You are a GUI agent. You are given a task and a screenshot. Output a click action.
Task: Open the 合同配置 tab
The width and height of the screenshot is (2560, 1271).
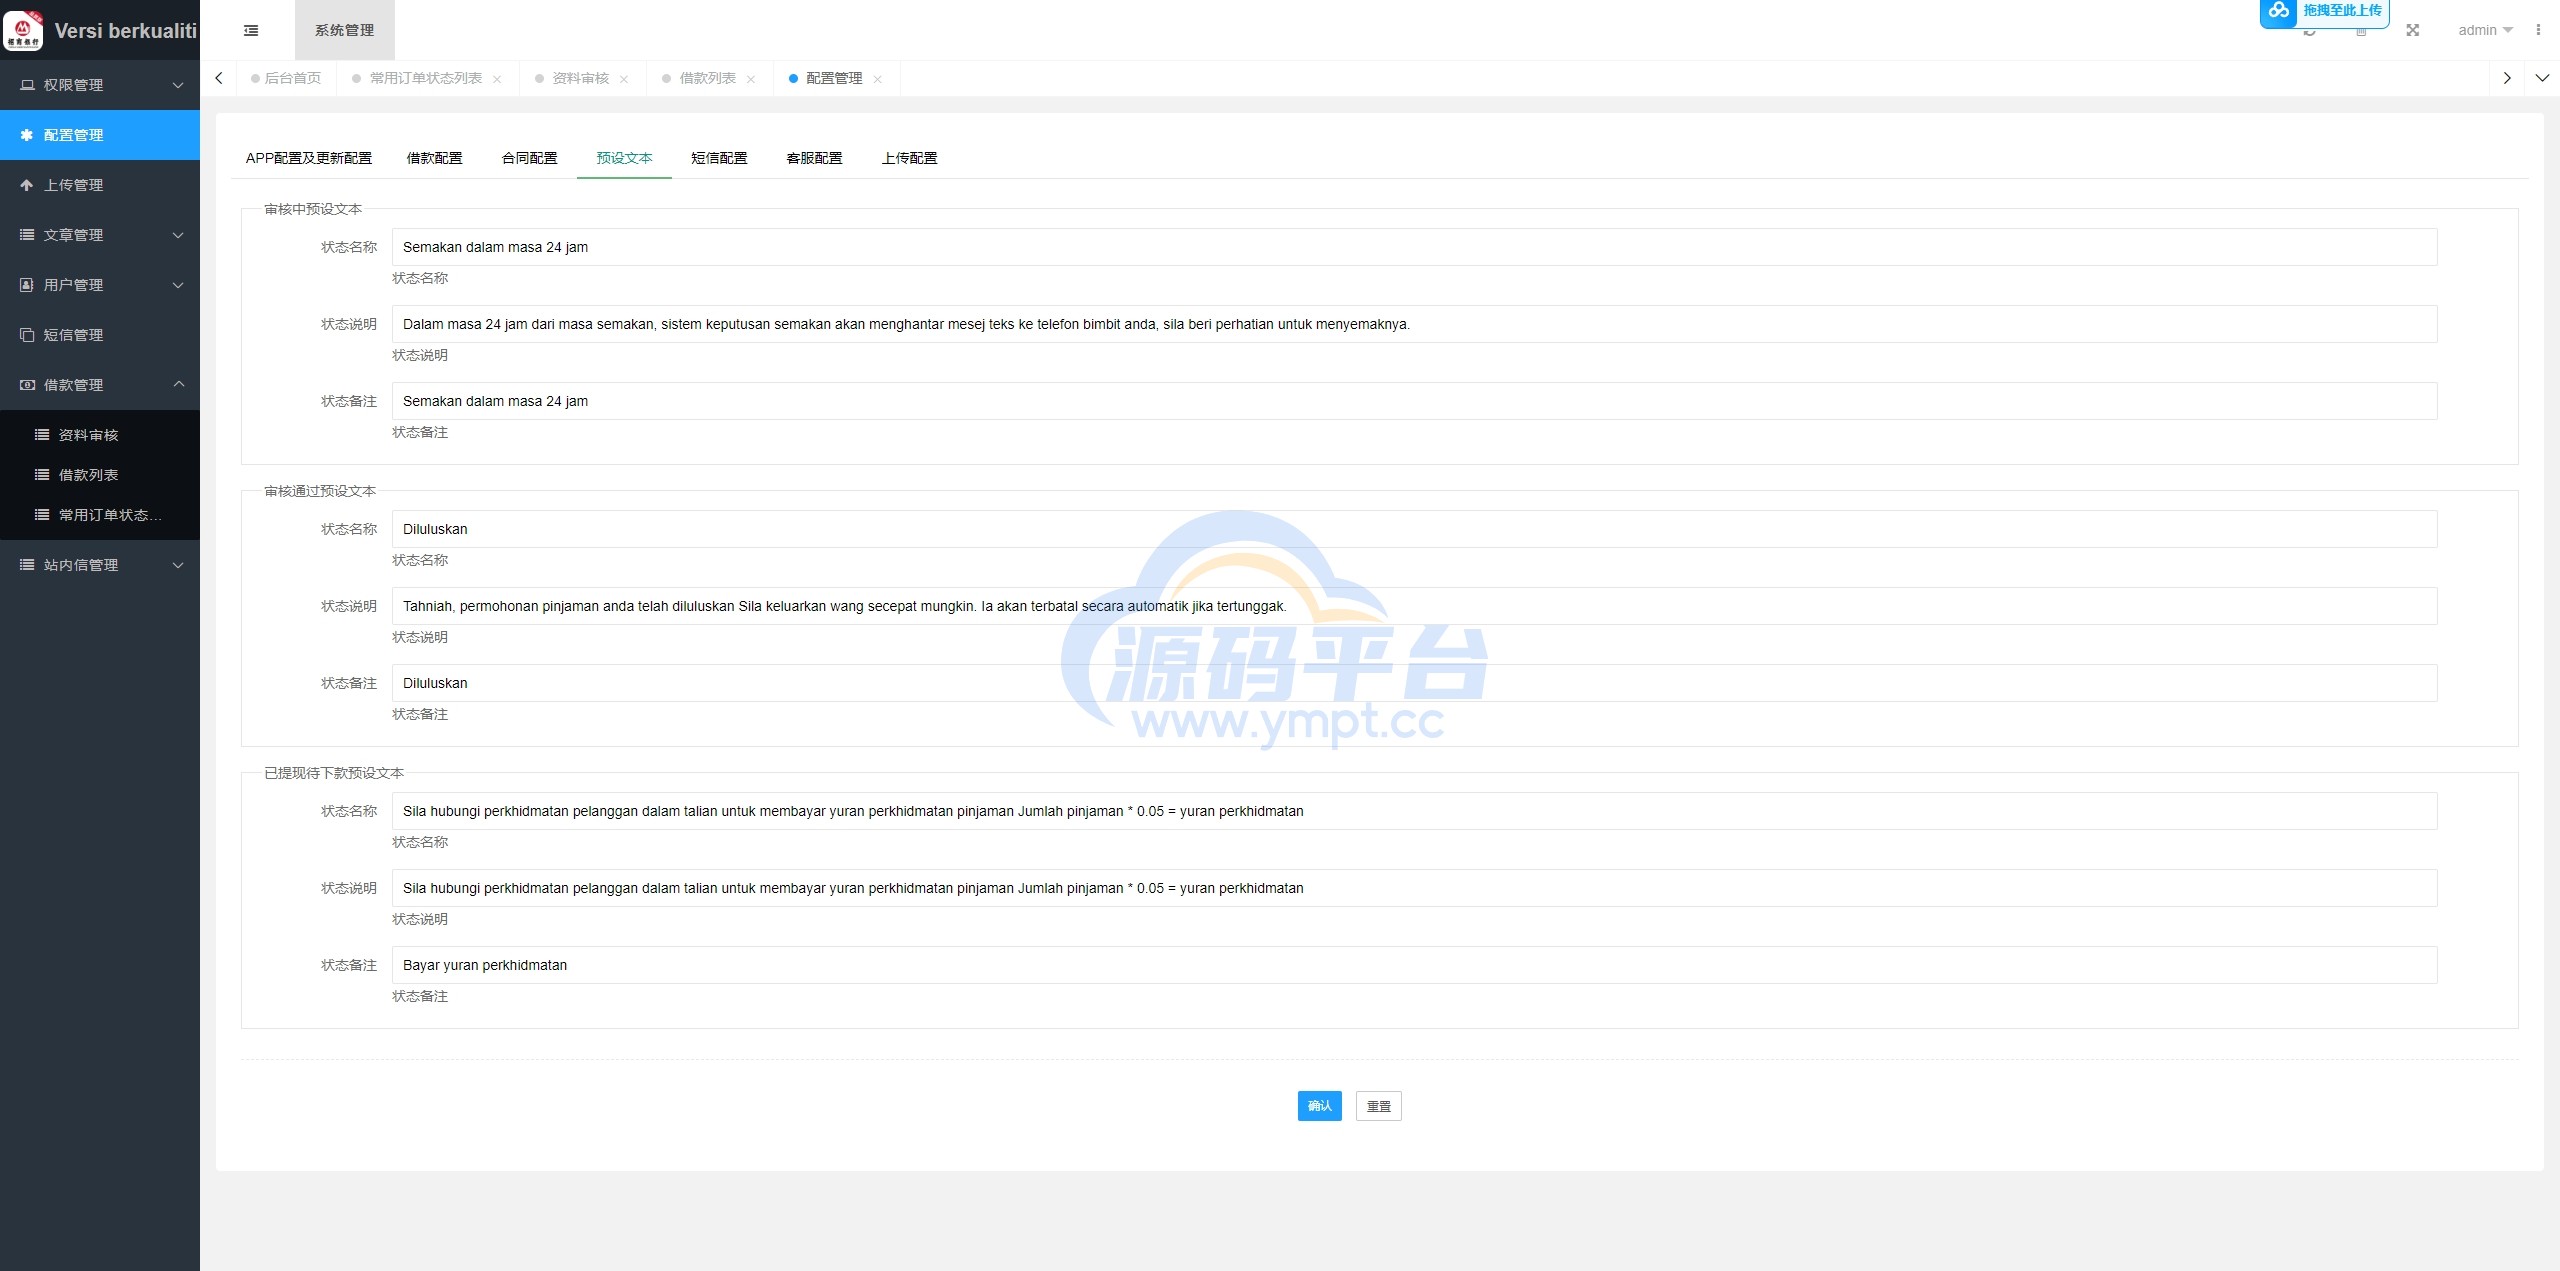tap(530, 158)
